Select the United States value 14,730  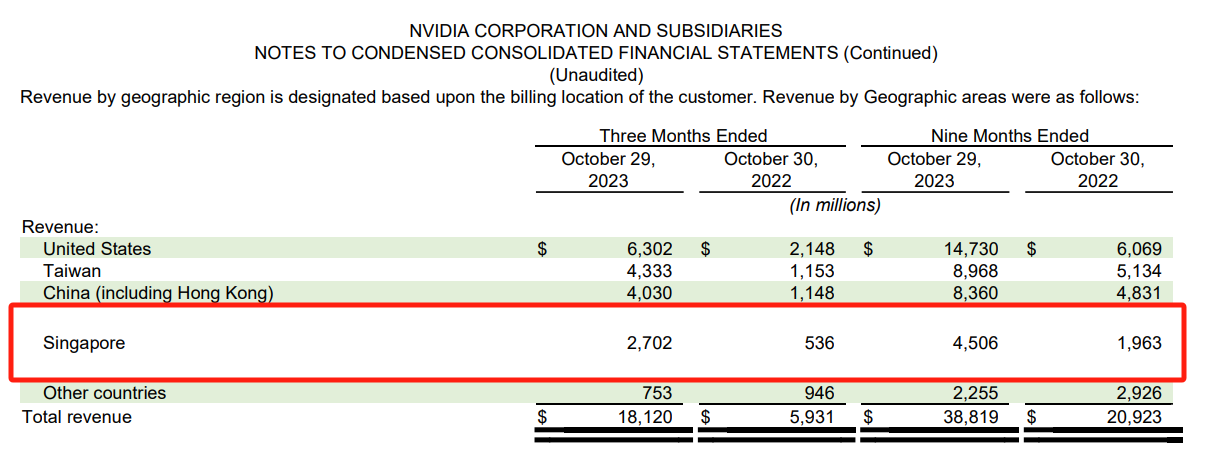[970, 249]
